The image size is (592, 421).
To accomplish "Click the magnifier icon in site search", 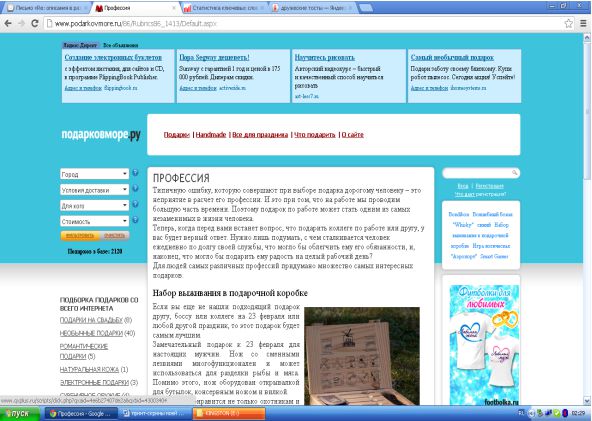I will click(514, 173).
